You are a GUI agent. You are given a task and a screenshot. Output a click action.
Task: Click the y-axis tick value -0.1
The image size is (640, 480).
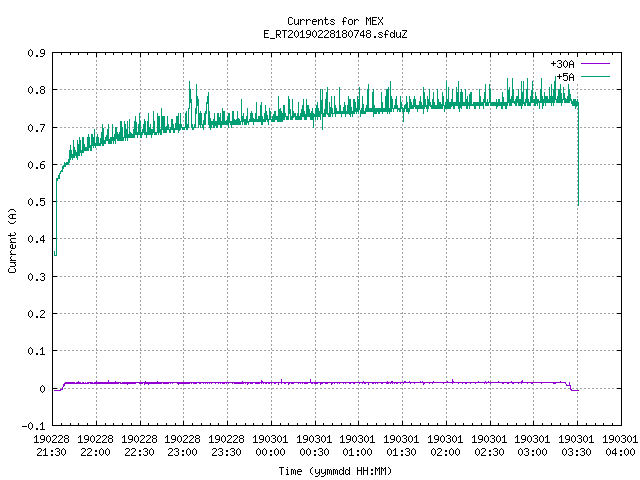tap(33, 426)
